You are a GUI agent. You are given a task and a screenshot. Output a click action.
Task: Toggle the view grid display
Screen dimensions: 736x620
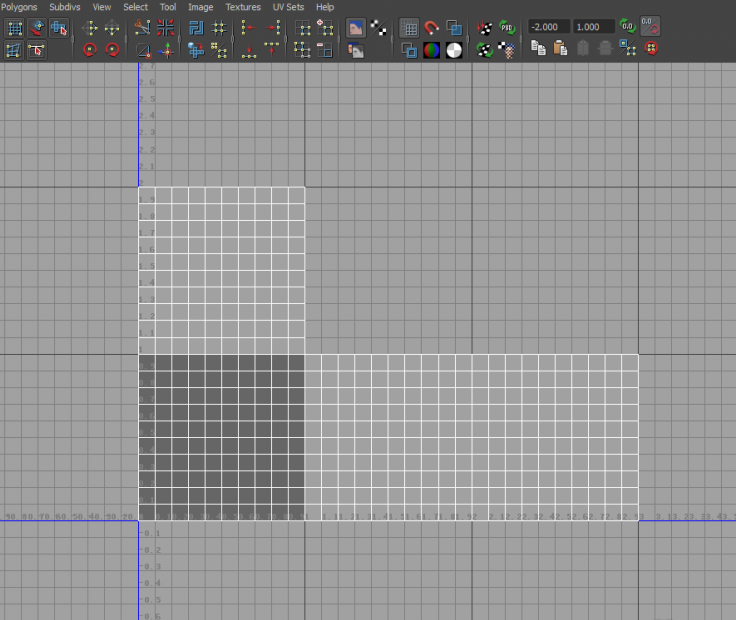[409, 28]
